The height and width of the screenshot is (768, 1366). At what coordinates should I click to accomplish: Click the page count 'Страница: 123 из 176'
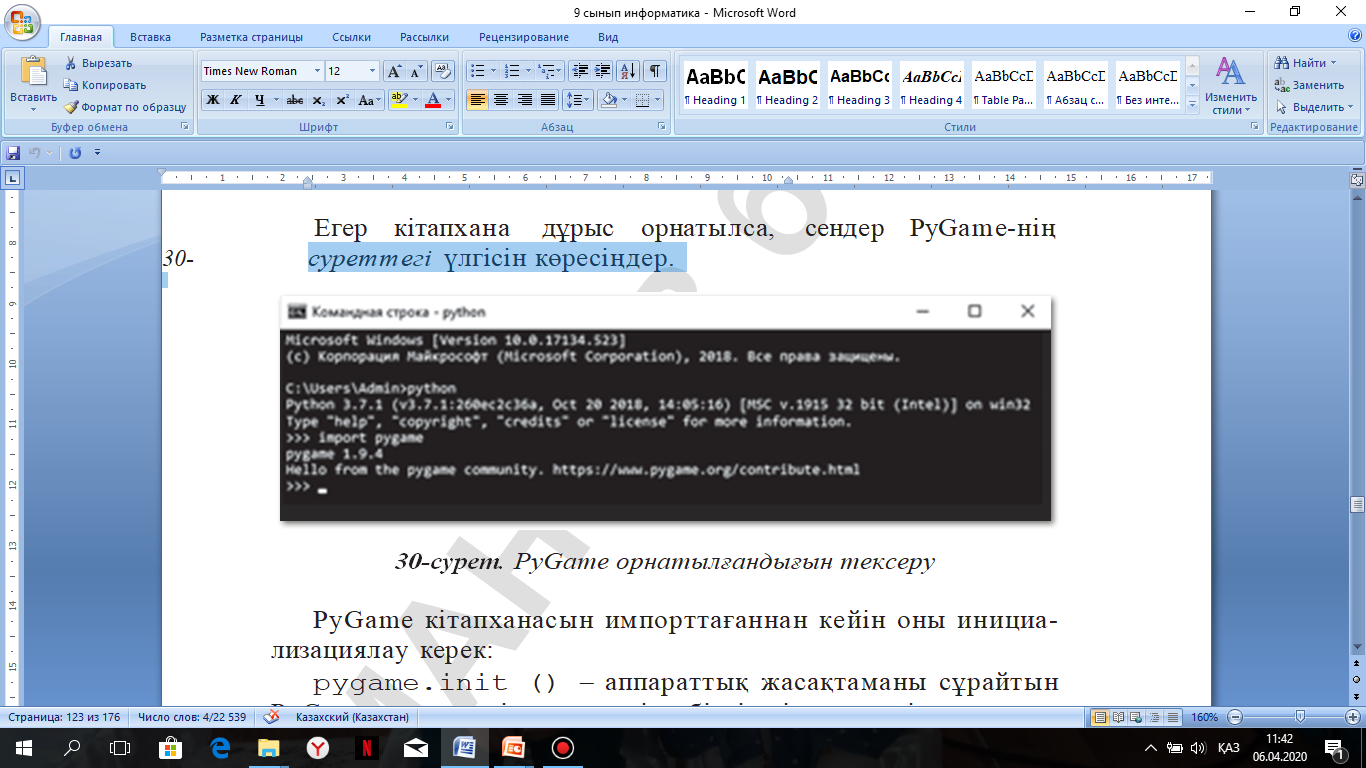click(x=63, y=717)
